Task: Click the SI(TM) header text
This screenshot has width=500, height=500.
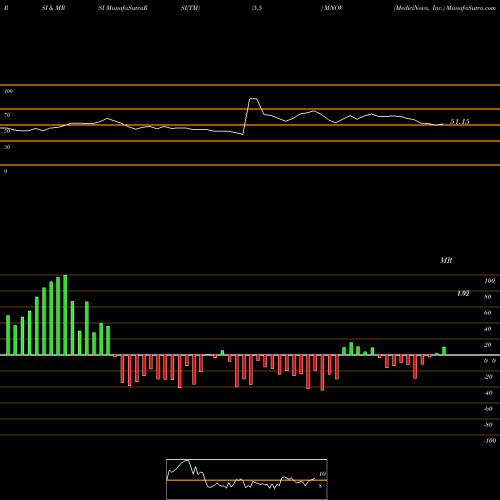Action: coord(190,8)
